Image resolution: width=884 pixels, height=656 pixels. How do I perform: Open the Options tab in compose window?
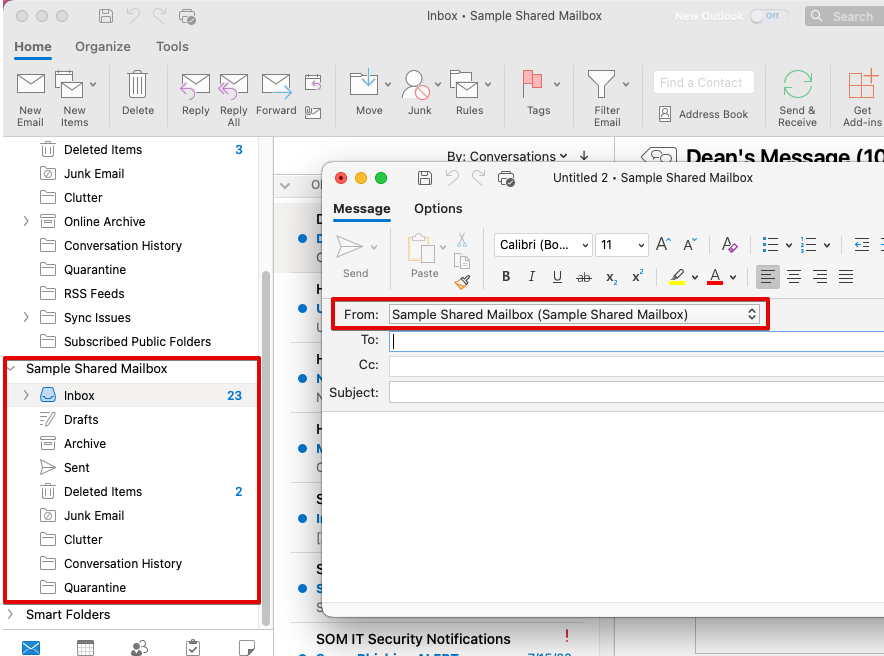438,208
